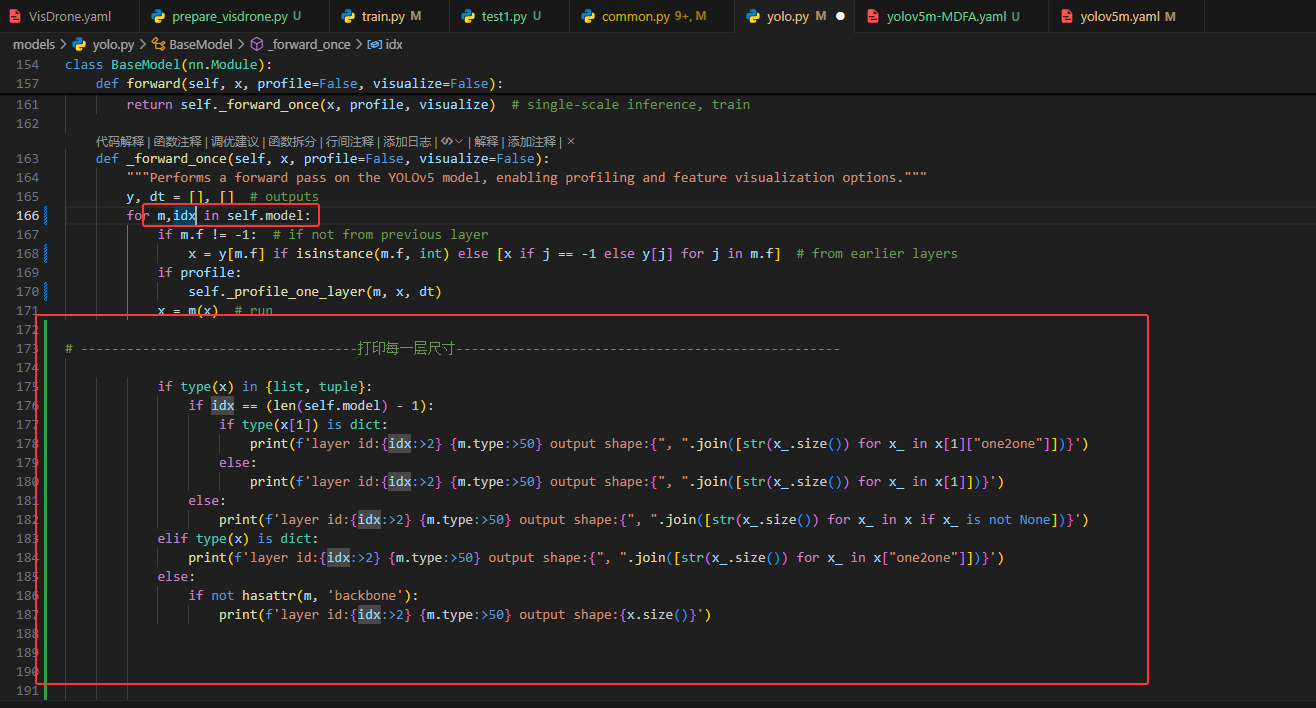Click the idx variable symbol icon in breadcrumb
Image resolution: width=1316 pixels, height=708 pixels.
point(373,44)
